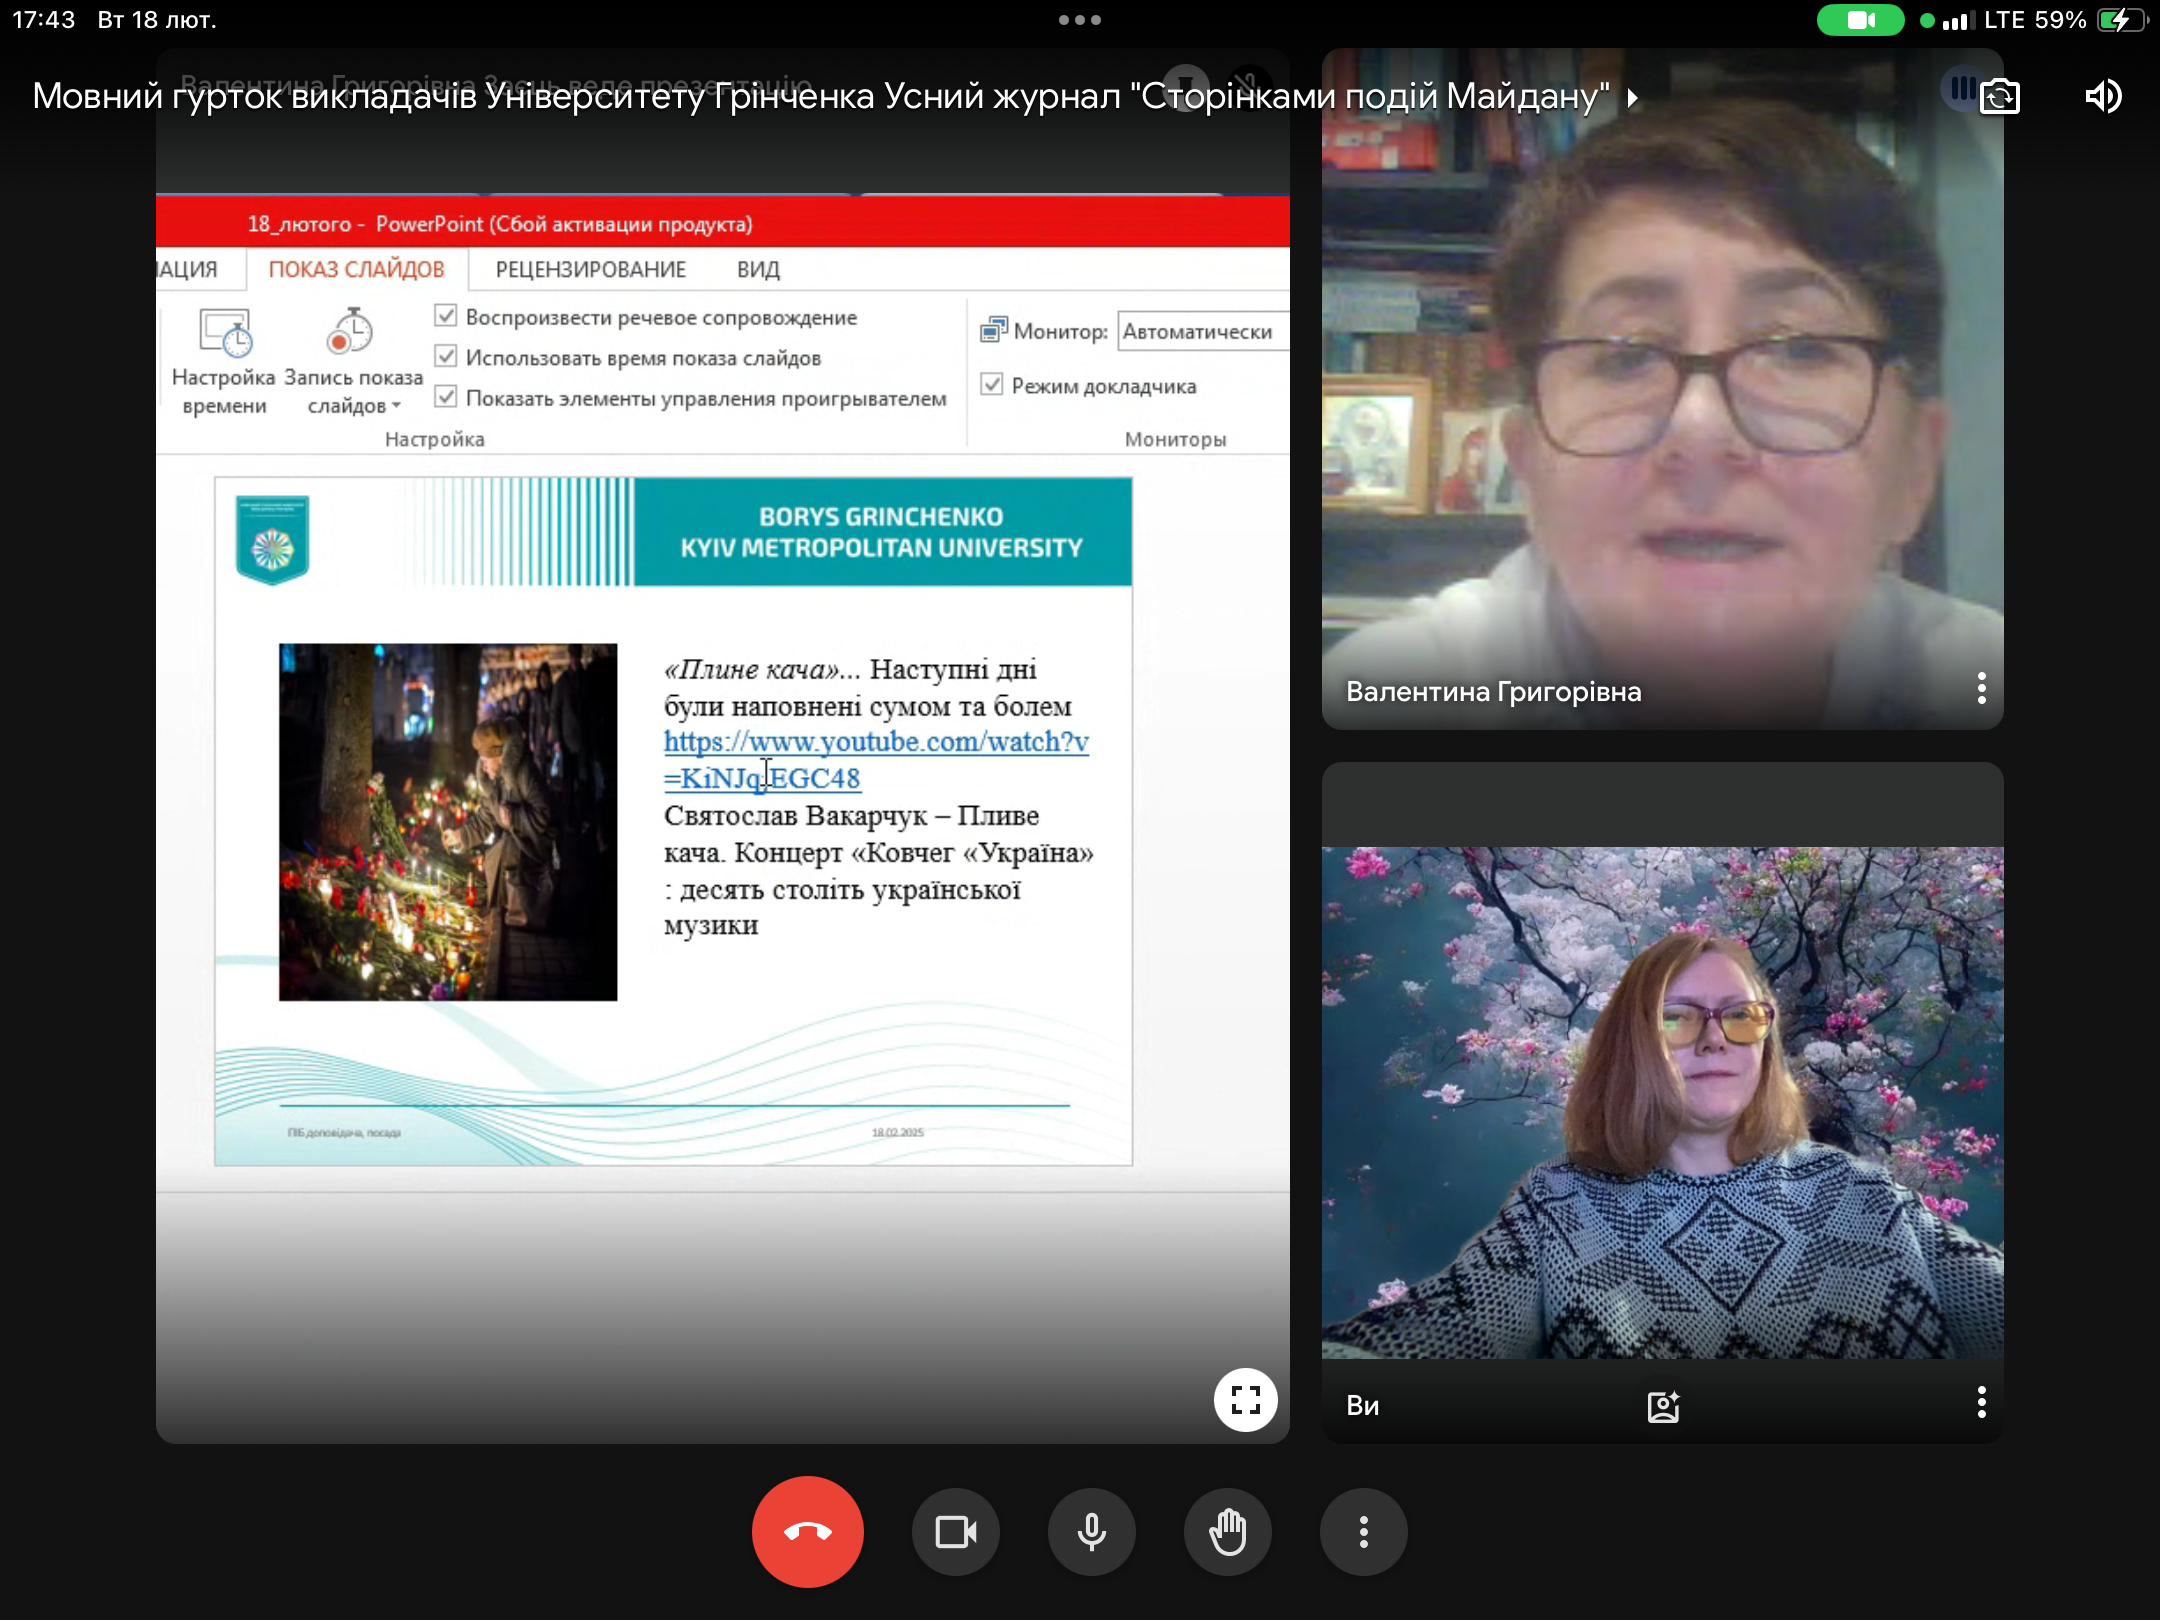Raise hand in the meeting

click(x=1227, y=1531)
